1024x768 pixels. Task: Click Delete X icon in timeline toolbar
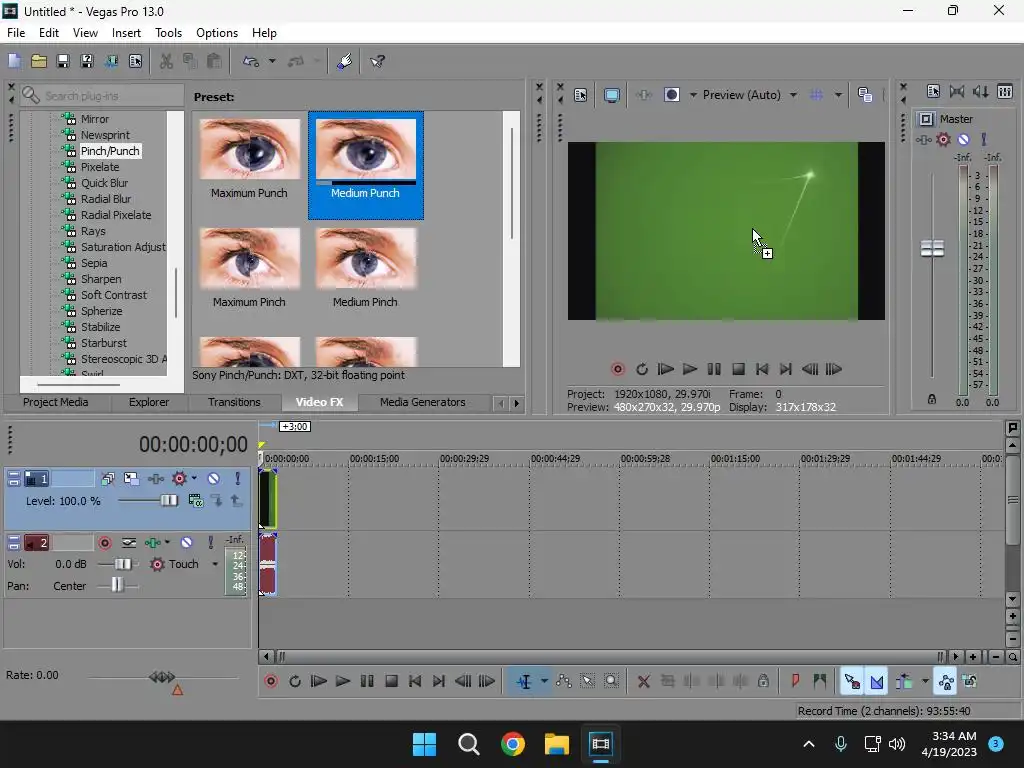point(643,681)
